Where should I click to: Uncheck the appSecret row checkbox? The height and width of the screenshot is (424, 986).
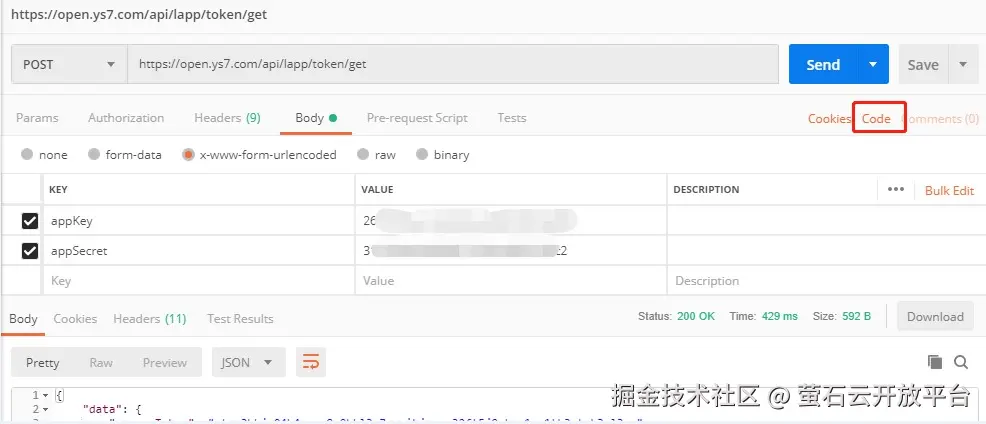30,251
